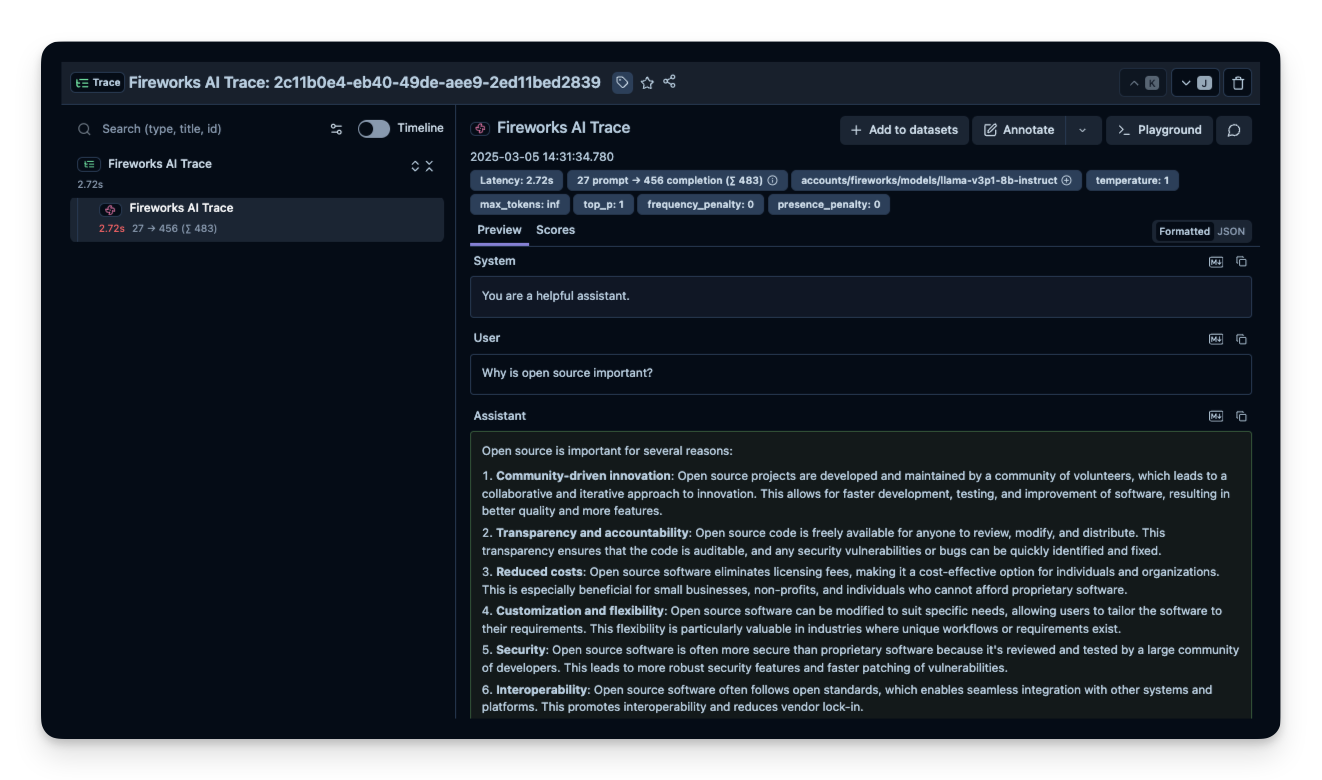Open the Annotate dropdown arrow
The height and width of the screenshot is (780, 1322).
pyautogui.click(x=1082, y=130)
